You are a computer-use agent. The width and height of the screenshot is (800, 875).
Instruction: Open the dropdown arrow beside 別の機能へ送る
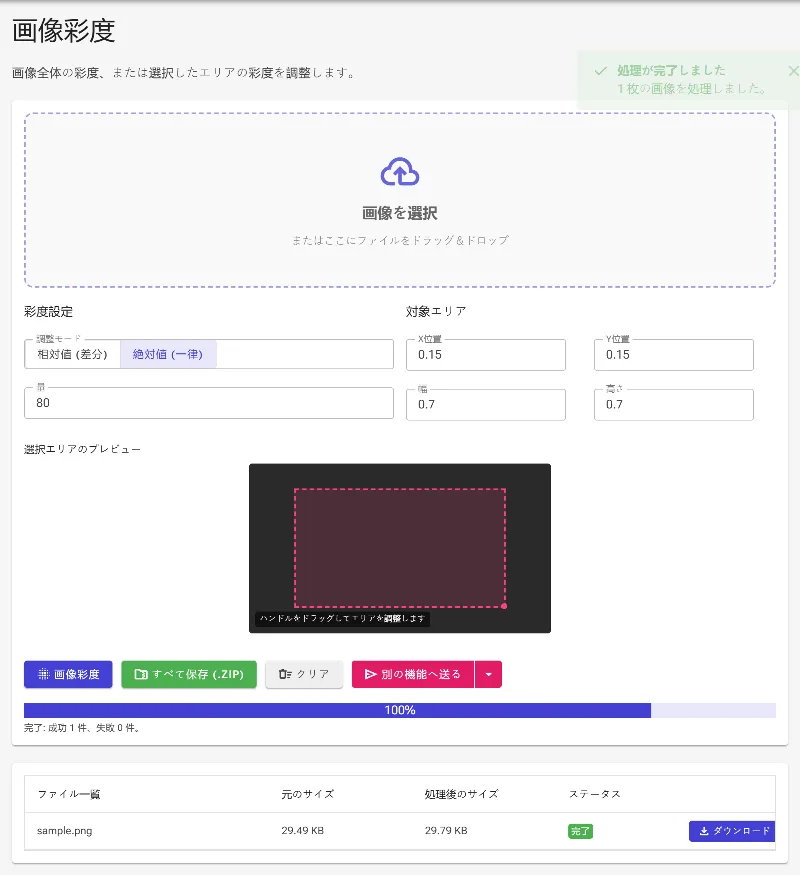(x=489, y=674)
